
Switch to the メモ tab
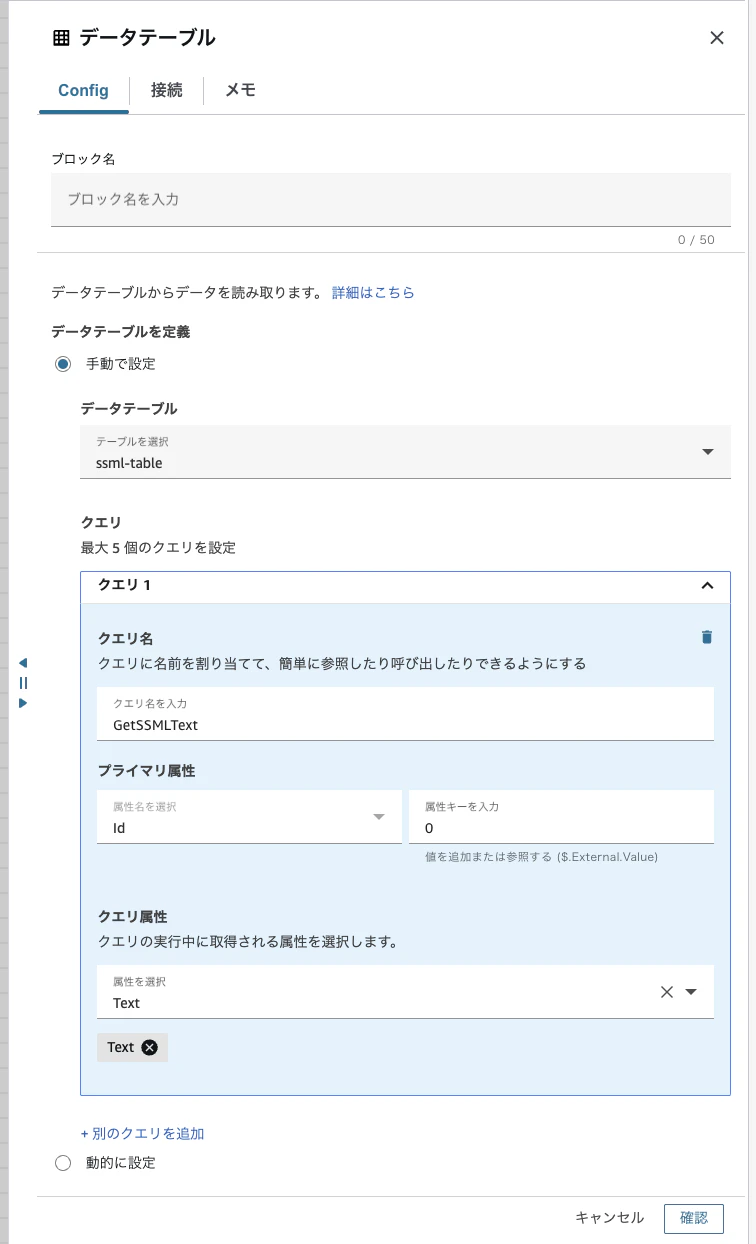pos(240,90)
